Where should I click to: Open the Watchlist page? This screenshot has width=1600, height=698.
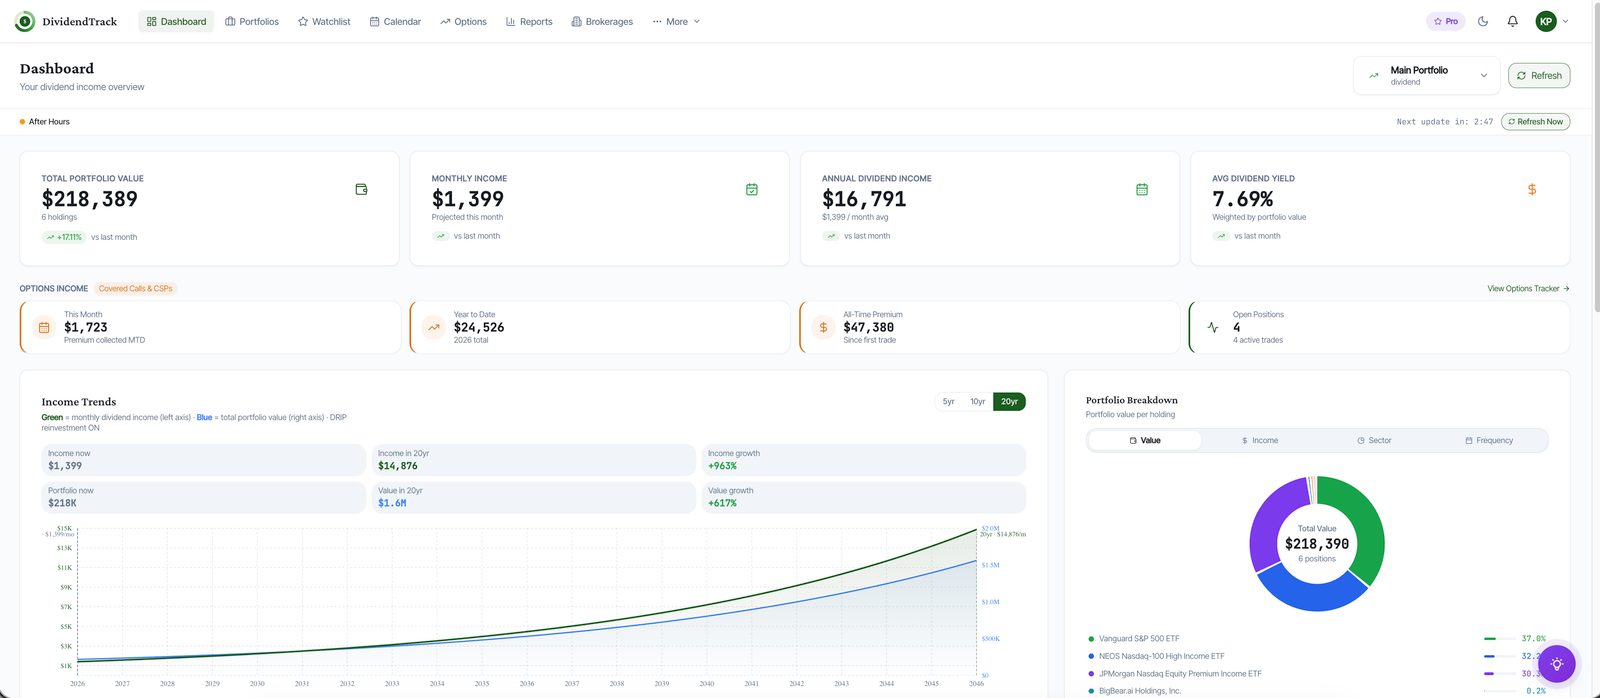(324, 21)
